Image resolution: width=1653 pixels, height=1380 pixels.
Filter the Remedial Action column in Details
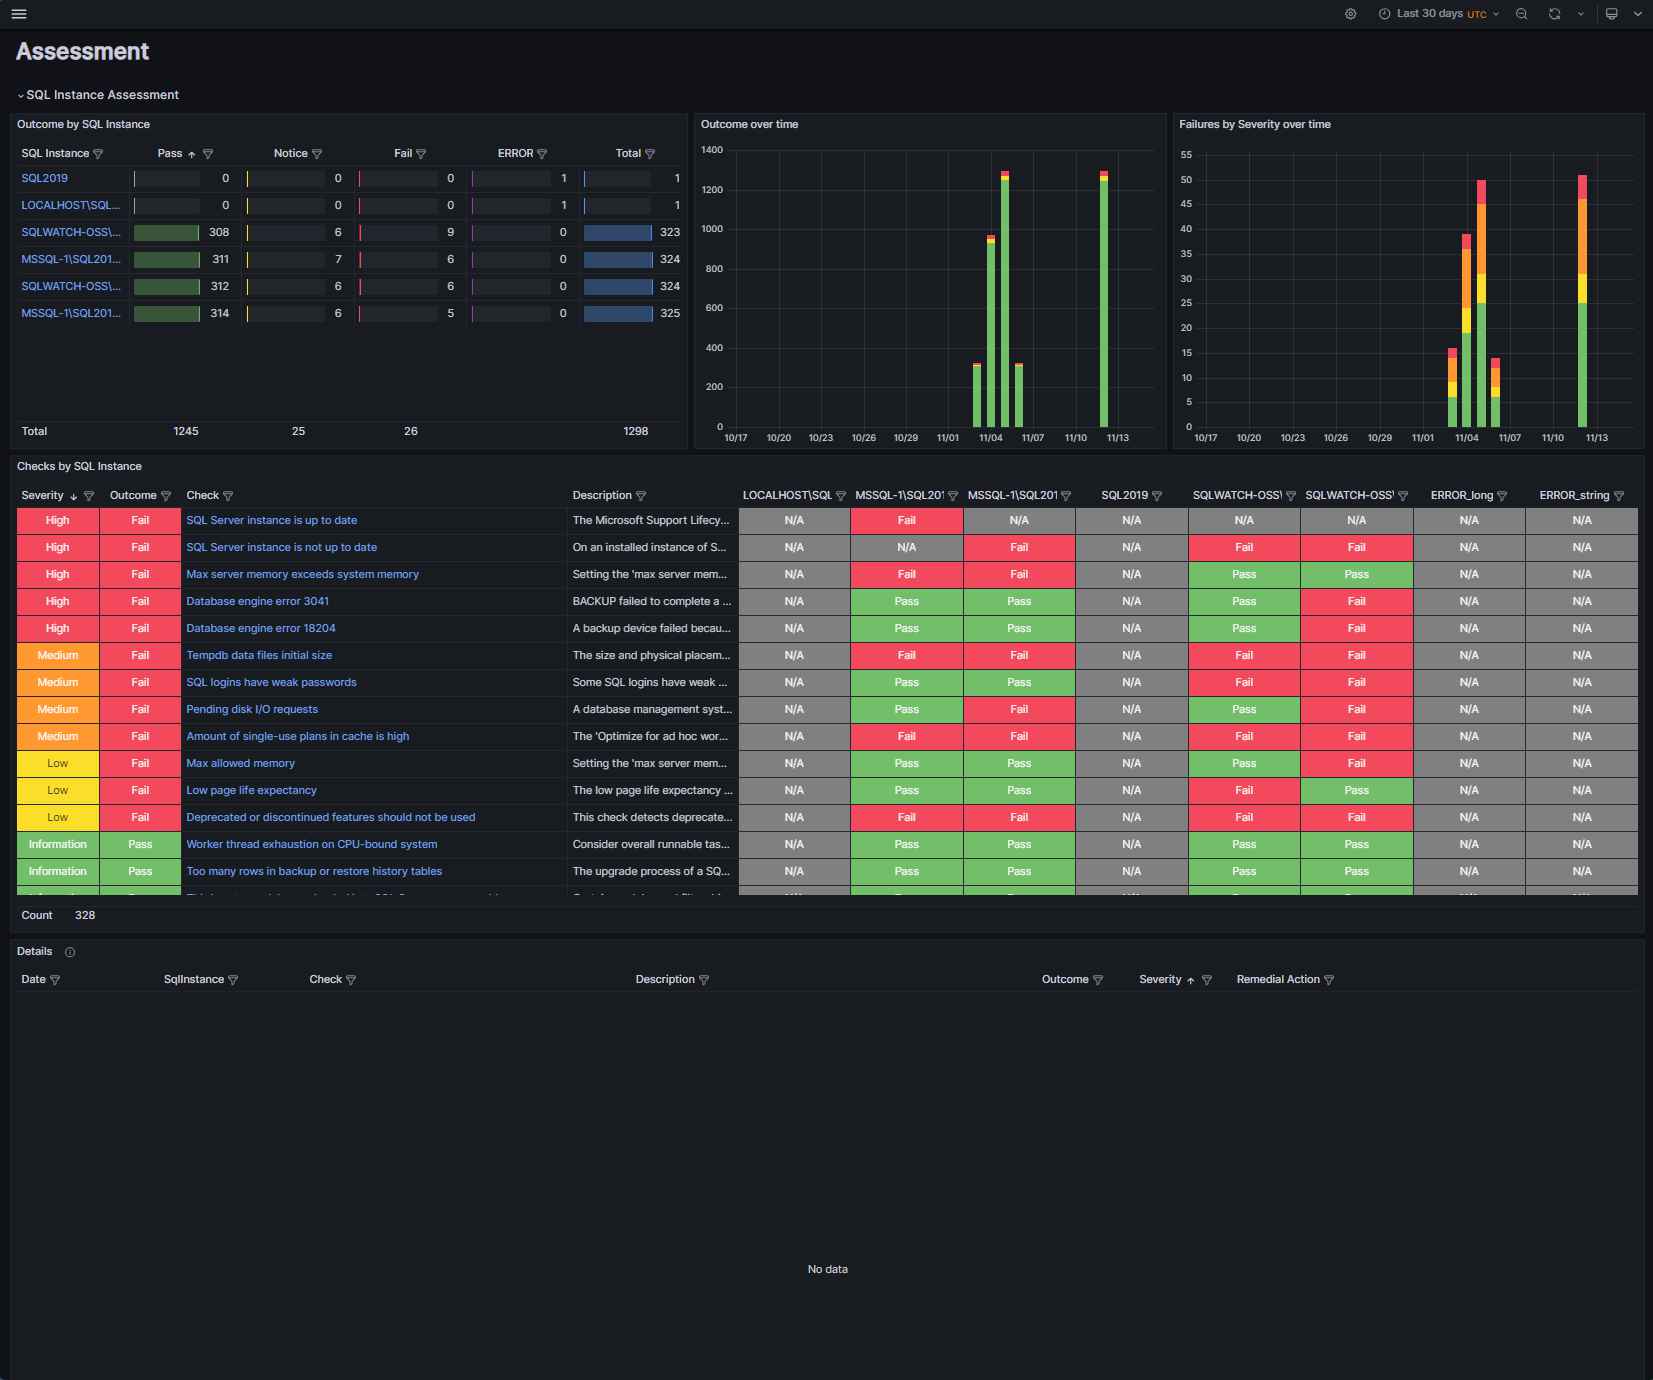[x=1329, y=980]
